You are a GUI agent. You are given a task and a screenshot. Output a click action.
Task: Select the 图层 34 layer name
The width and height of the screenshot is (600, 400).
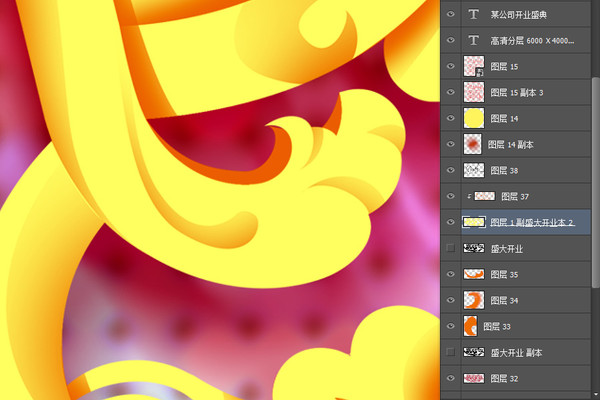[x=504, y=300]
